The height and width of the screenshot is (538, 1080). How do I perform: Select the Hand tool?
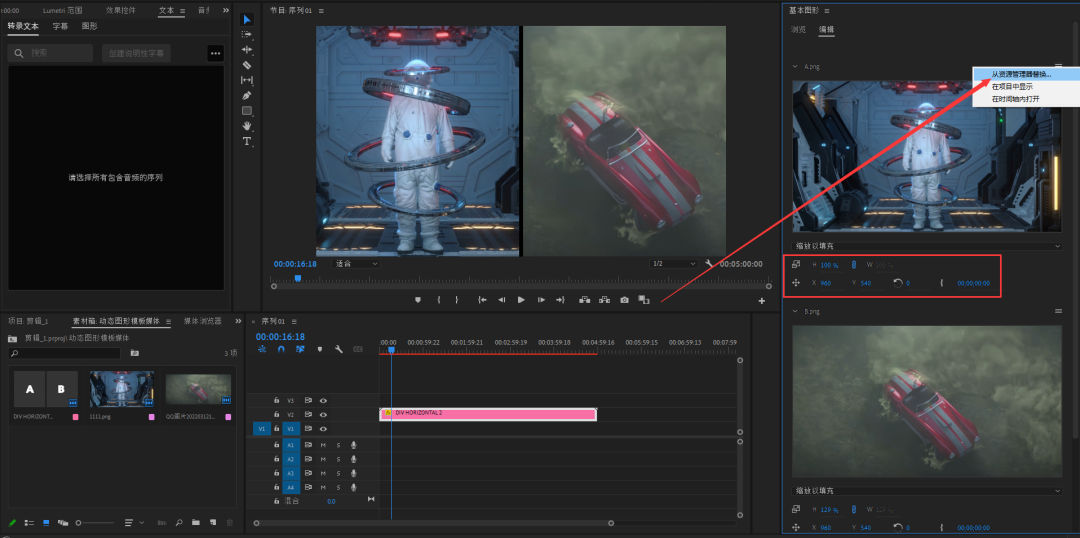[x=247, y=125]
